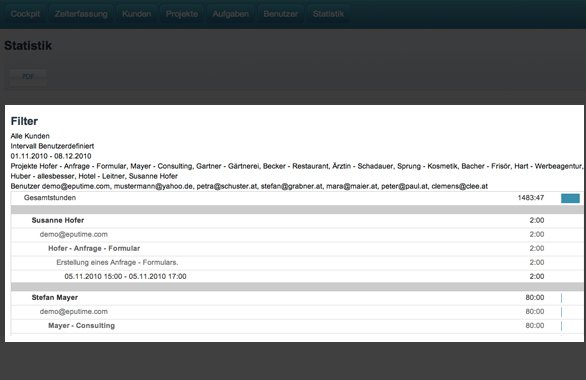Click the Stefan Mayer 80:00 value
The height and width of the screenshot is (380, 586).
pos(535,298)
